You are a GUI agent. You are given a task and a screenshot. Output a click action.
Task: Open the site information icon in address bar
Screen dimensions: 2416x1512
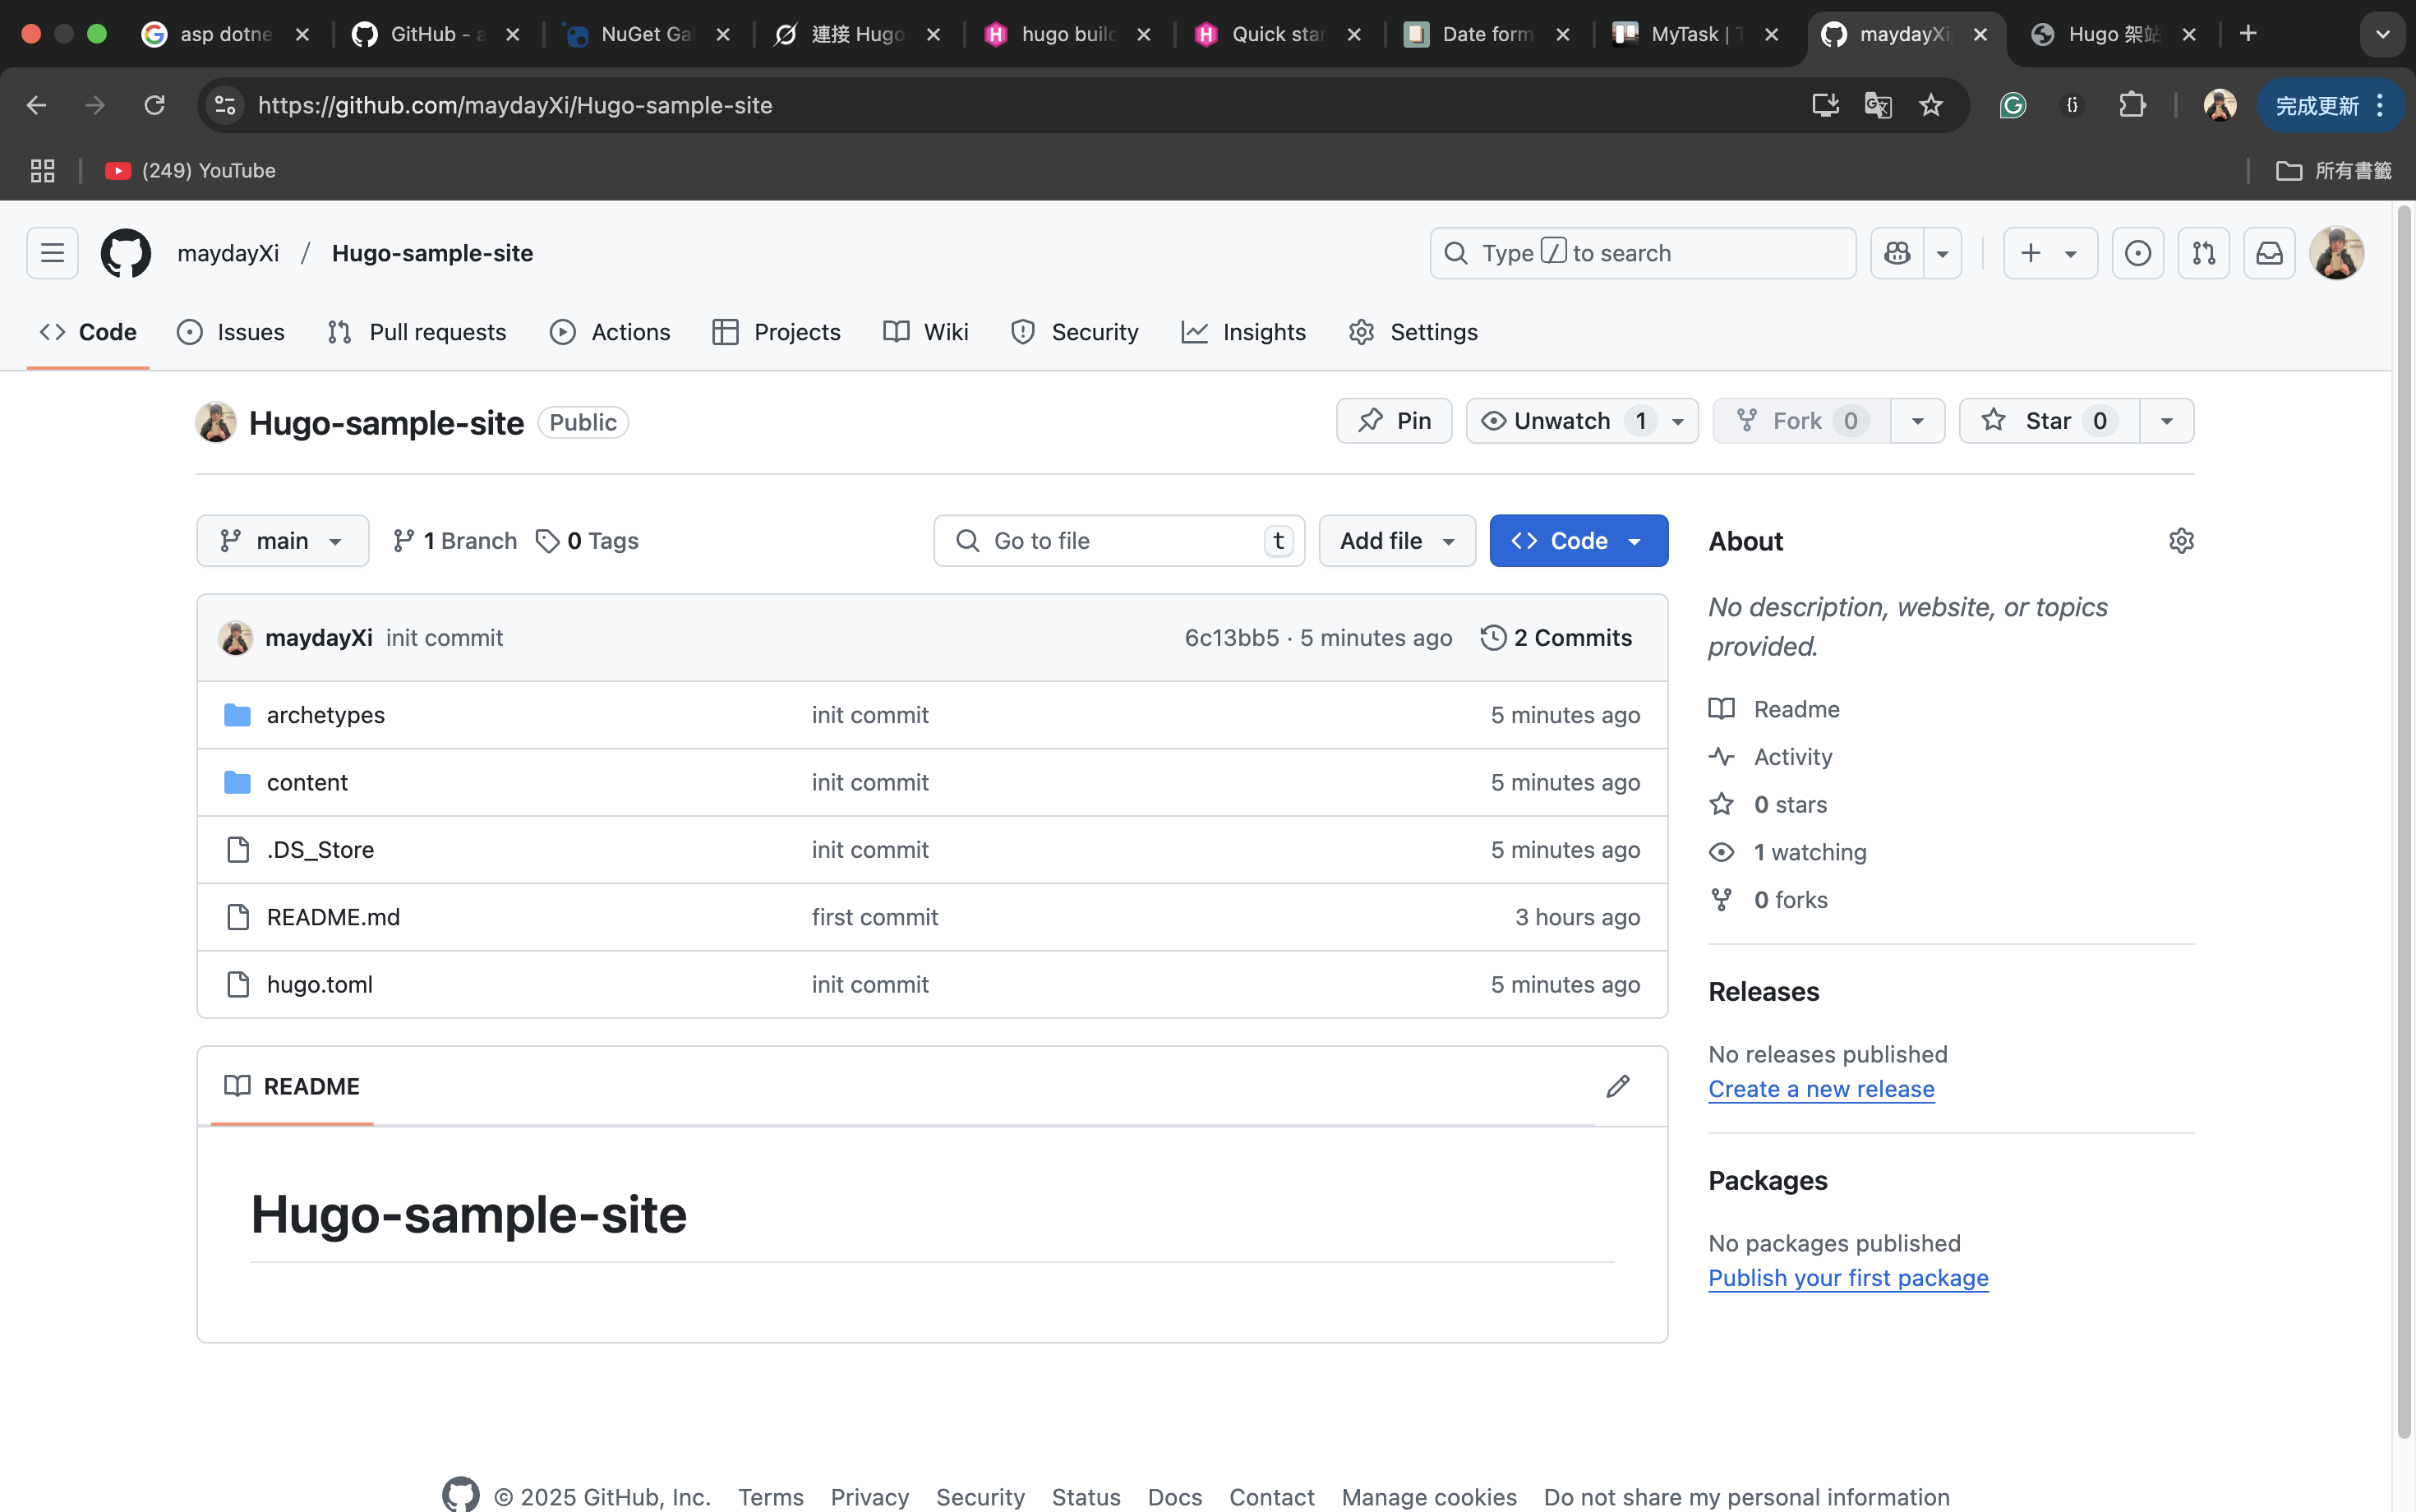(225, 105)
